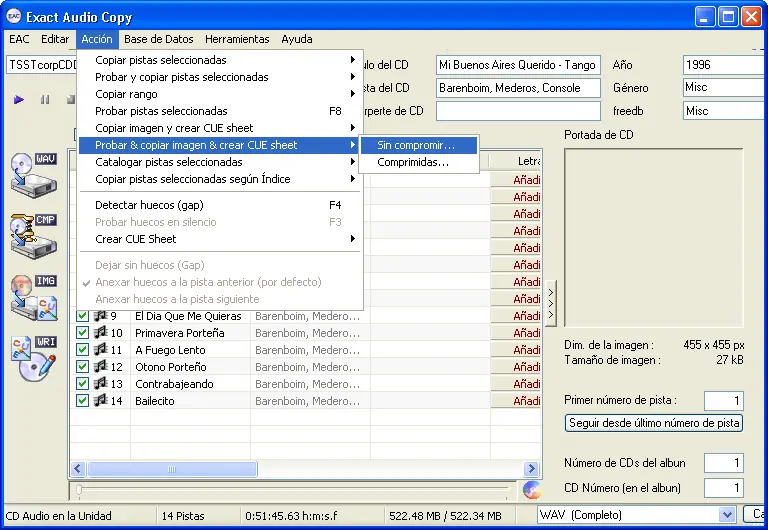Viewport: 768px width, 530px height.
Task: Click the Exact Audio Copy title bar icon
Action: coord(14,17)
